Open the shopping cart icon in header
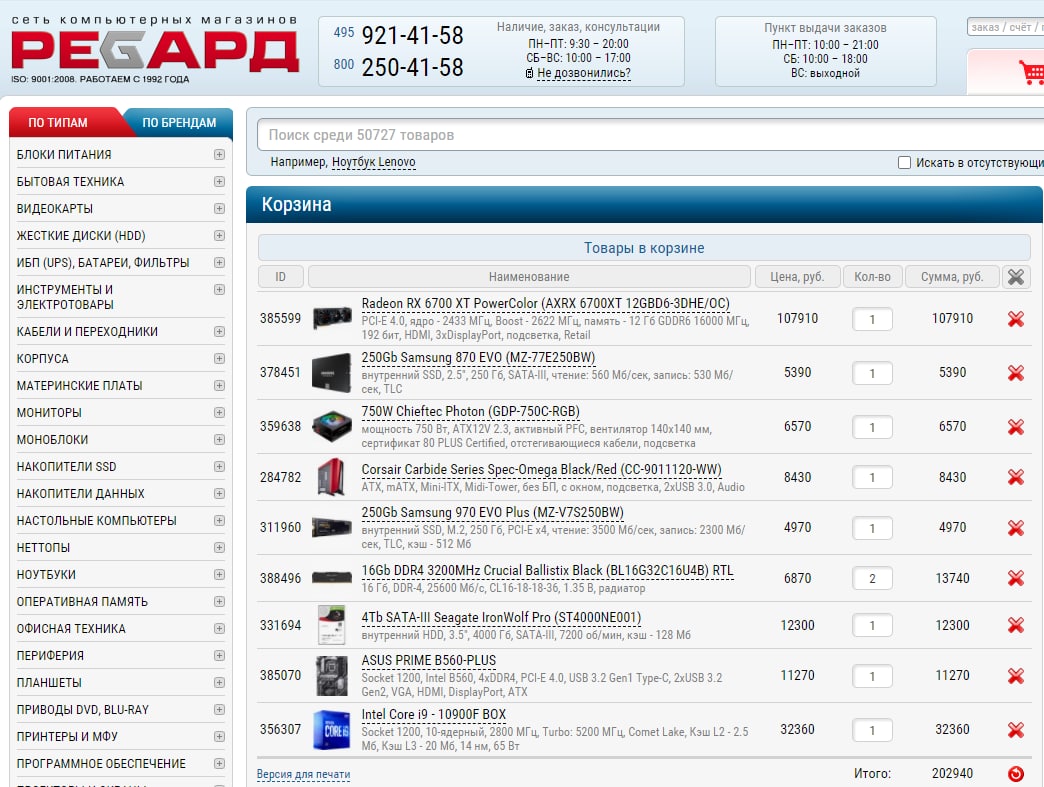The image size is (1044, 787). tap(1031, 72)
